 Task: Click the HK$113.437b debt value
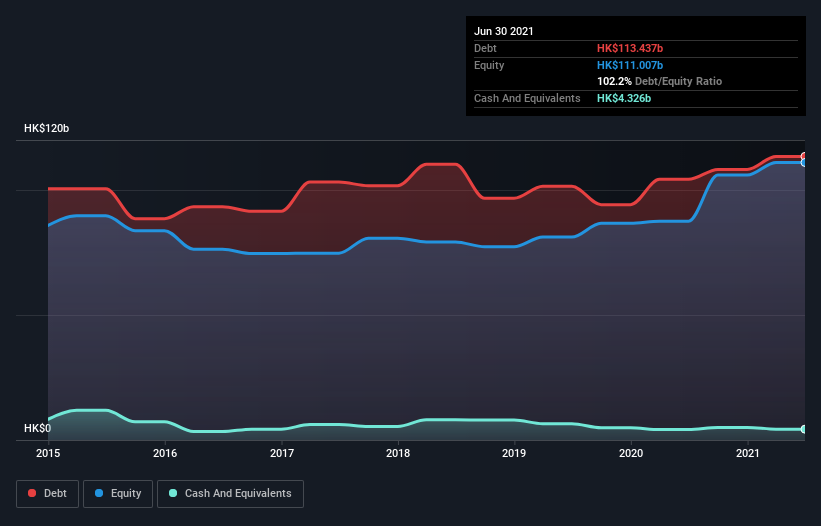pyautogui.click(x=630, y=48)
